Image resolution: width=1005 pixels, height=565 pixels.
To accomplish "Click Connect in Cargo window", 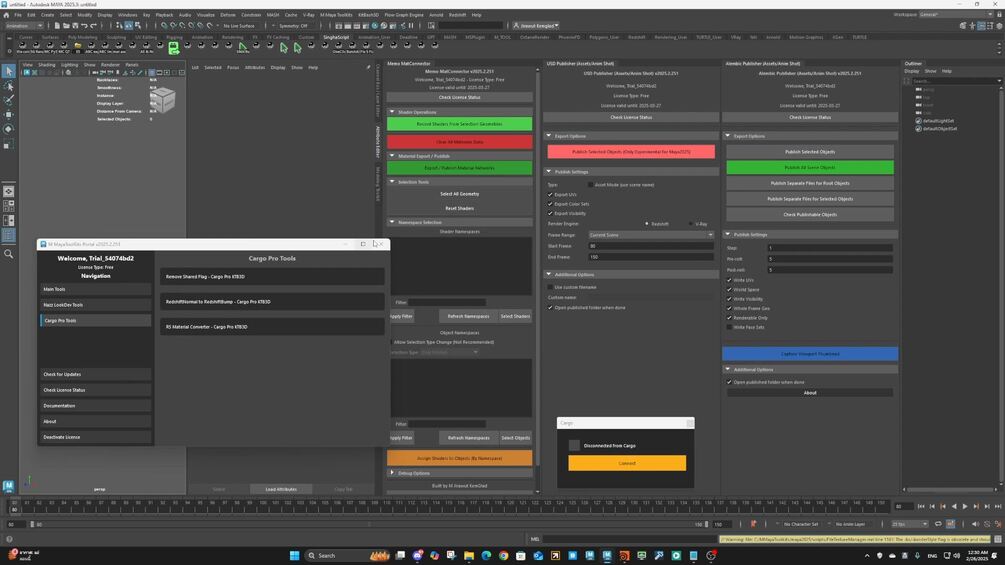I will 627,463.
